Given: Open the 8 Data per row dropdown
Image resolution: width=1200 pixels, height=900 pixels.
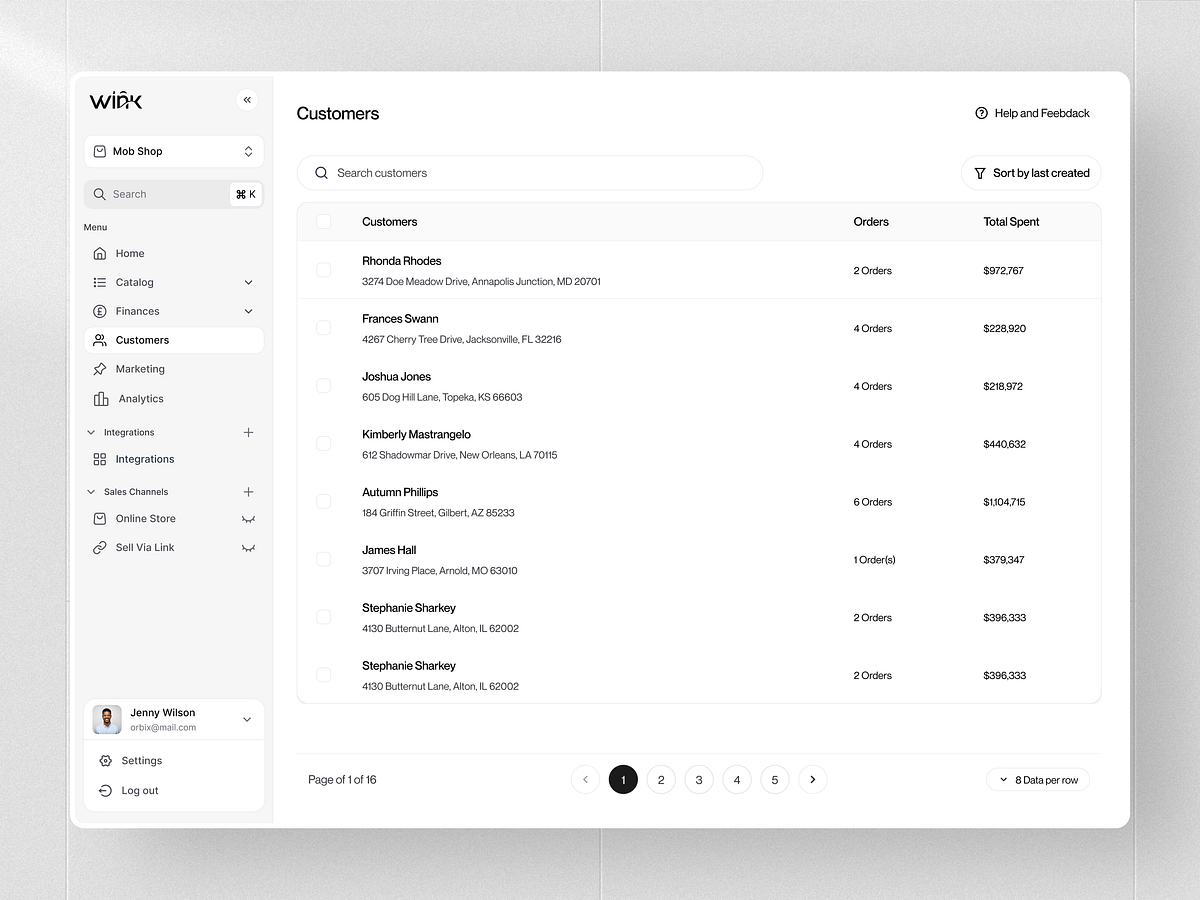Looking at the screenshot, I should [1038, 779].
